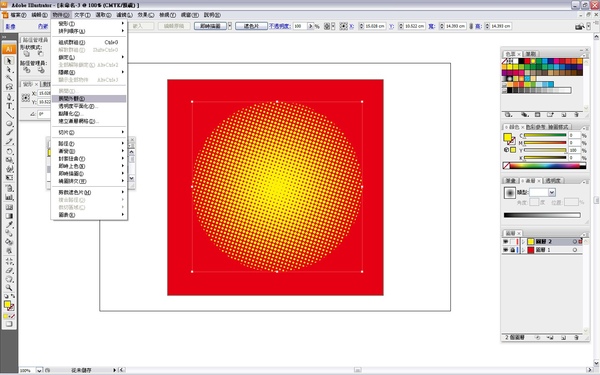The image size is (600, 375).
Task: Open the gradient type dropdown
Action: click(x=552, y=192)
